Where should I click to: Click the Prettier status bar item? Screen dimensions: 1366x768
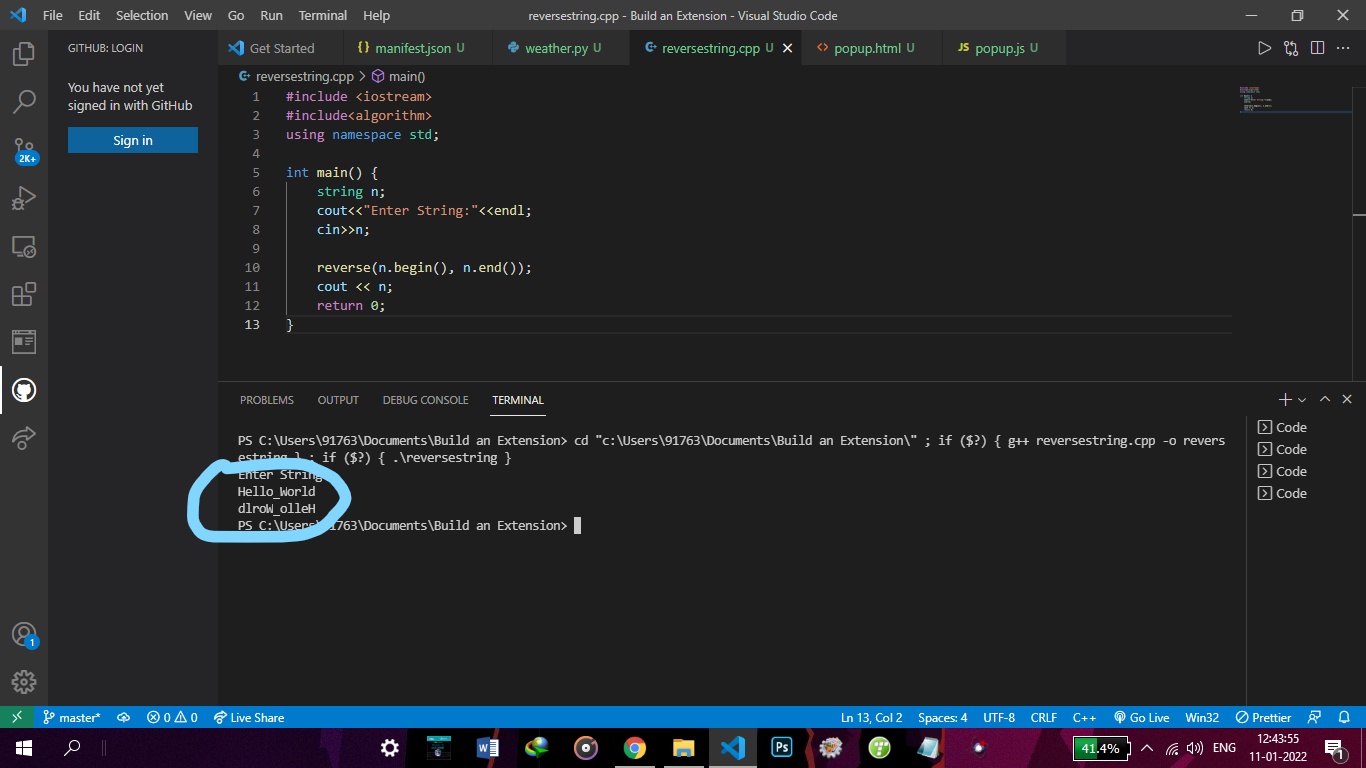pos(1264,717)
